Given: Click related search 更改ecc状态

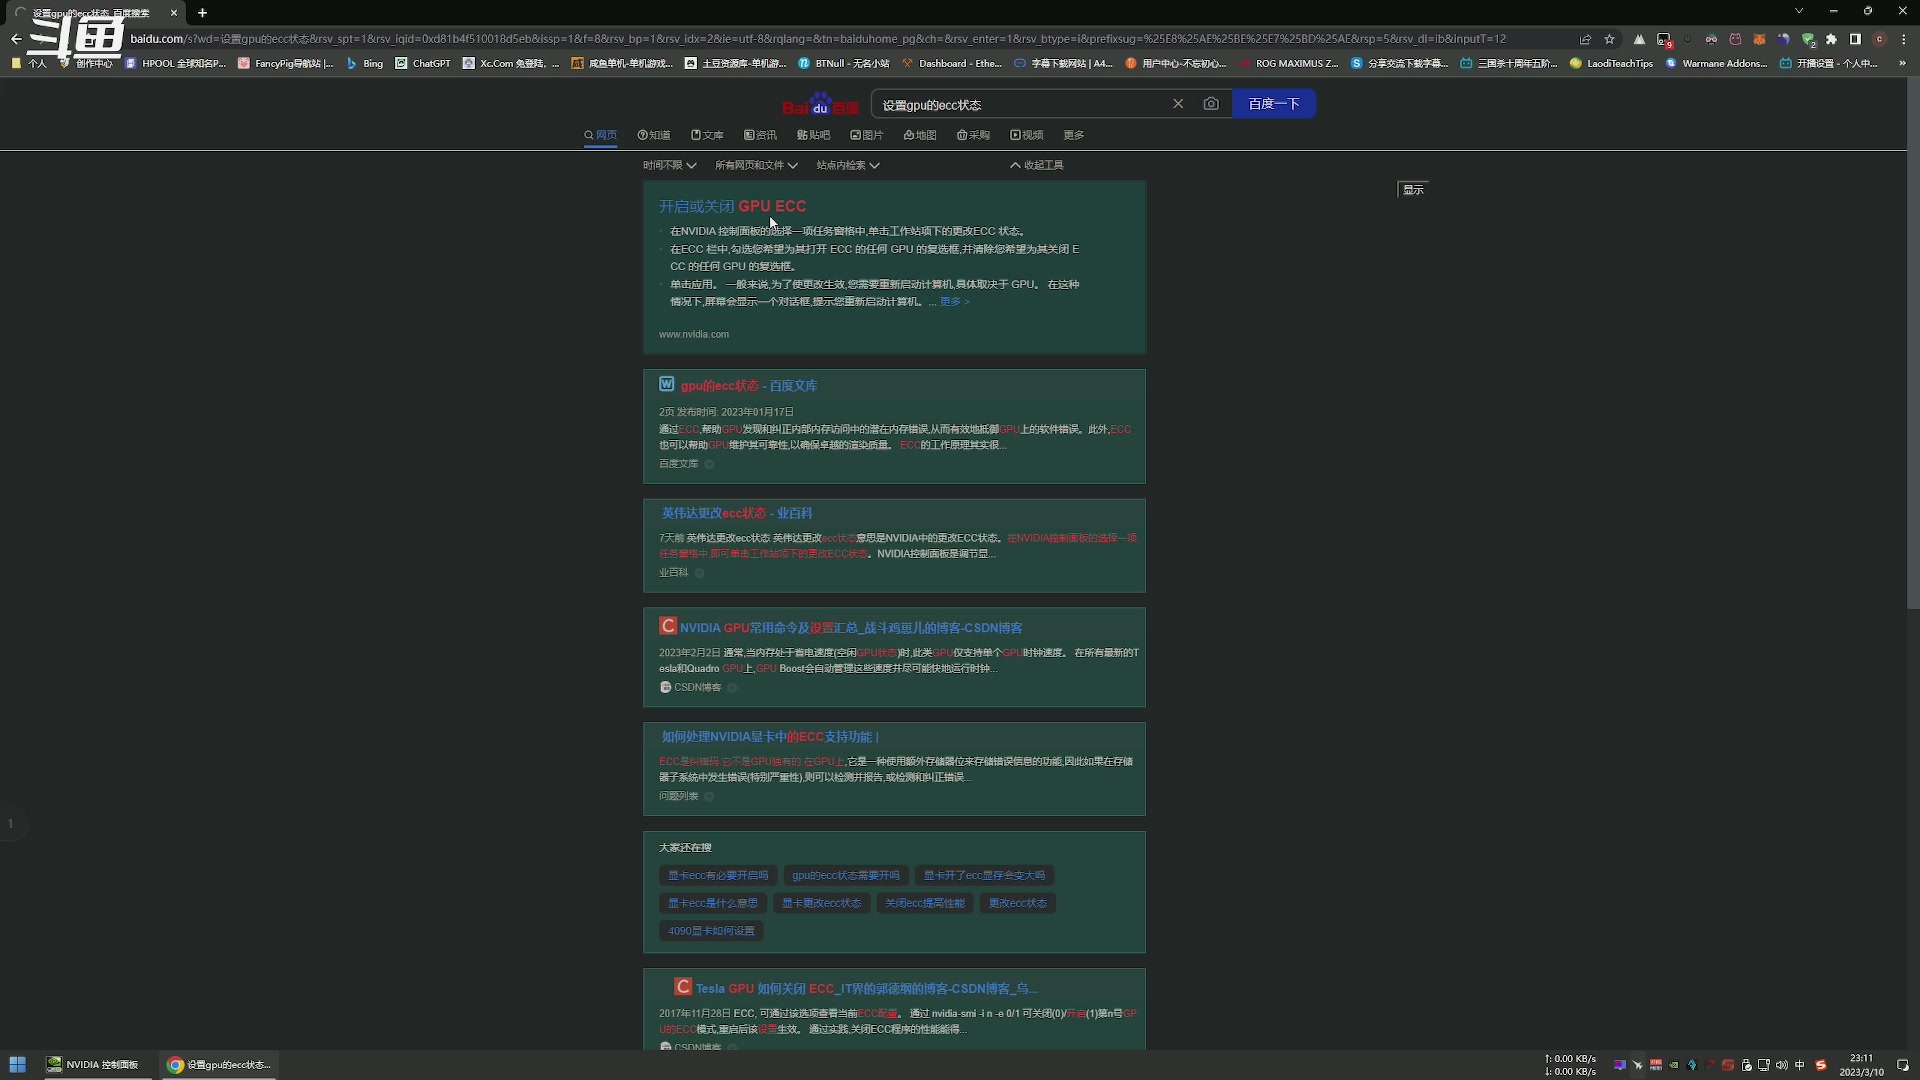Looking at the screenshot, I should tap(1018, 903).
